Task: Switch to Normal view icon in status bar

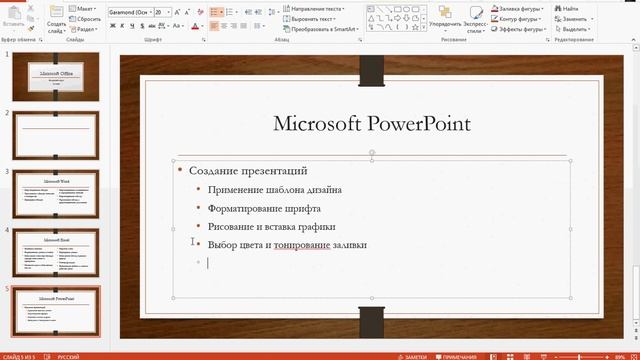Action: click(493, 357)
